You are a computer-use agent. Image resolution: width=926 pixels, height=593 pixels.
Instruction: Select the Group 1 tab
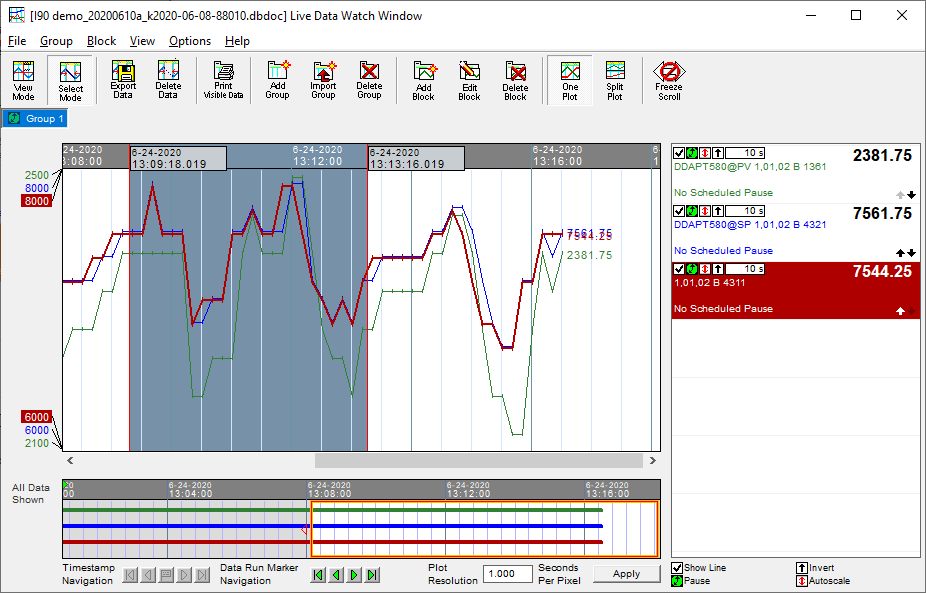tap(35, 118)
